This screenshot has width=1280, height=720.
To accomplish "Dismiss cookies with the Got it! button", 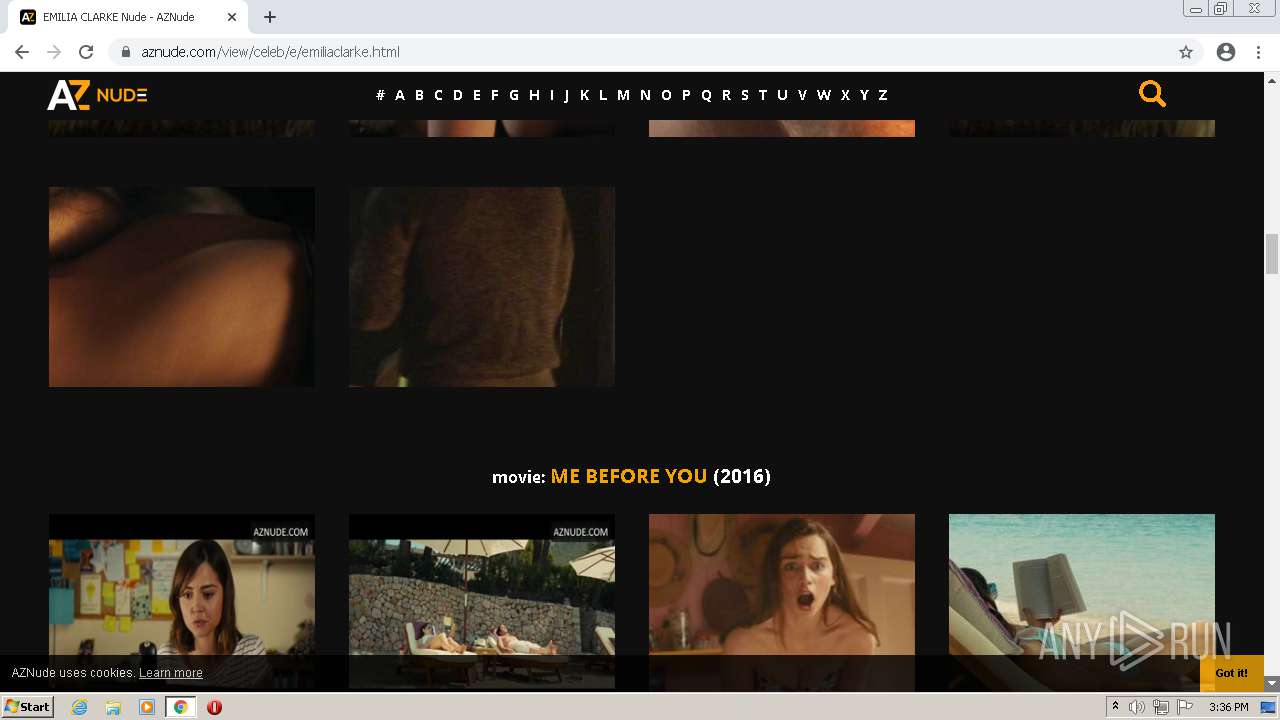I will (1232, 673).
